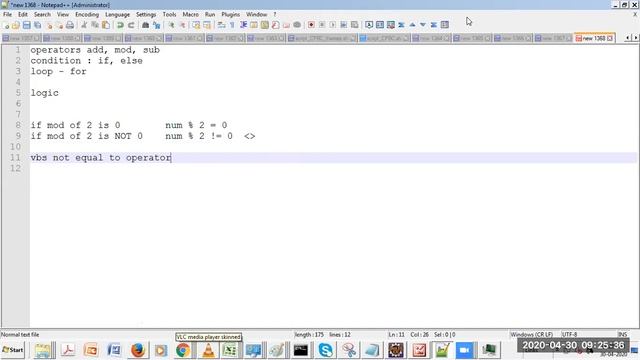The image size is (640, 360).
Task: Click the 'loop - for' line
Action: (58, 71)
